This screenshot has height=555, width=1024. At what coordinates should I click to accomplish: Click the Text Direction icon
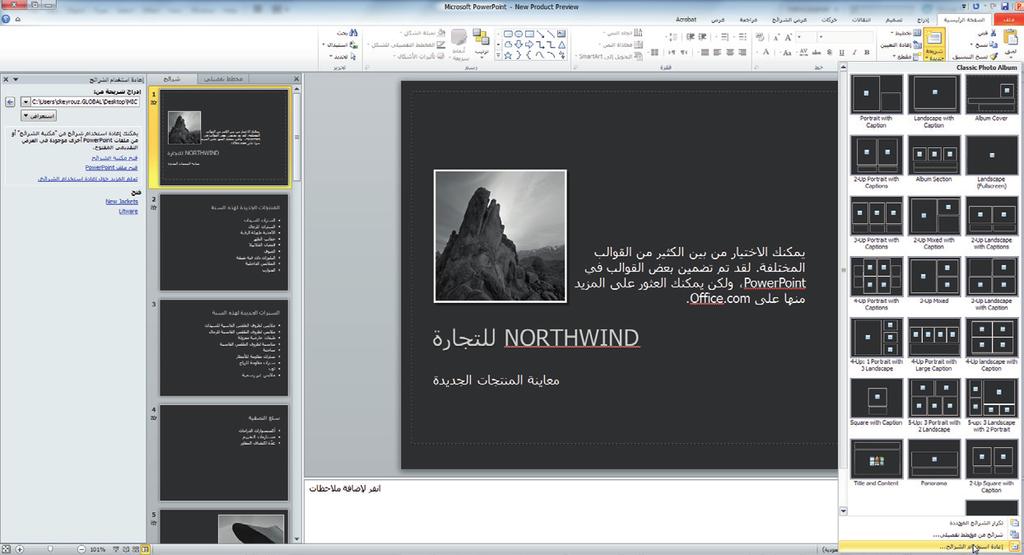(637, 33)
